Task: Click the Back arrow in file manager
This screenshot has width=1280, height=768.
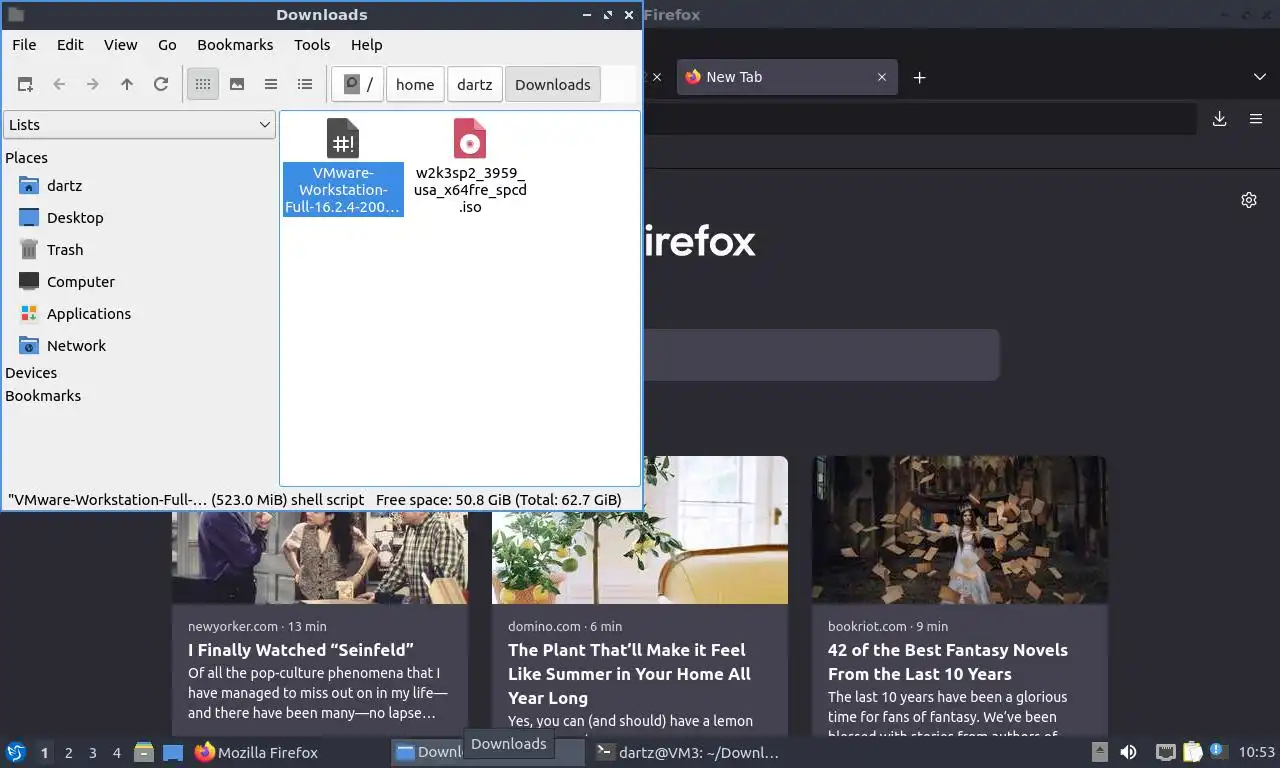Action: click(59, 85)
